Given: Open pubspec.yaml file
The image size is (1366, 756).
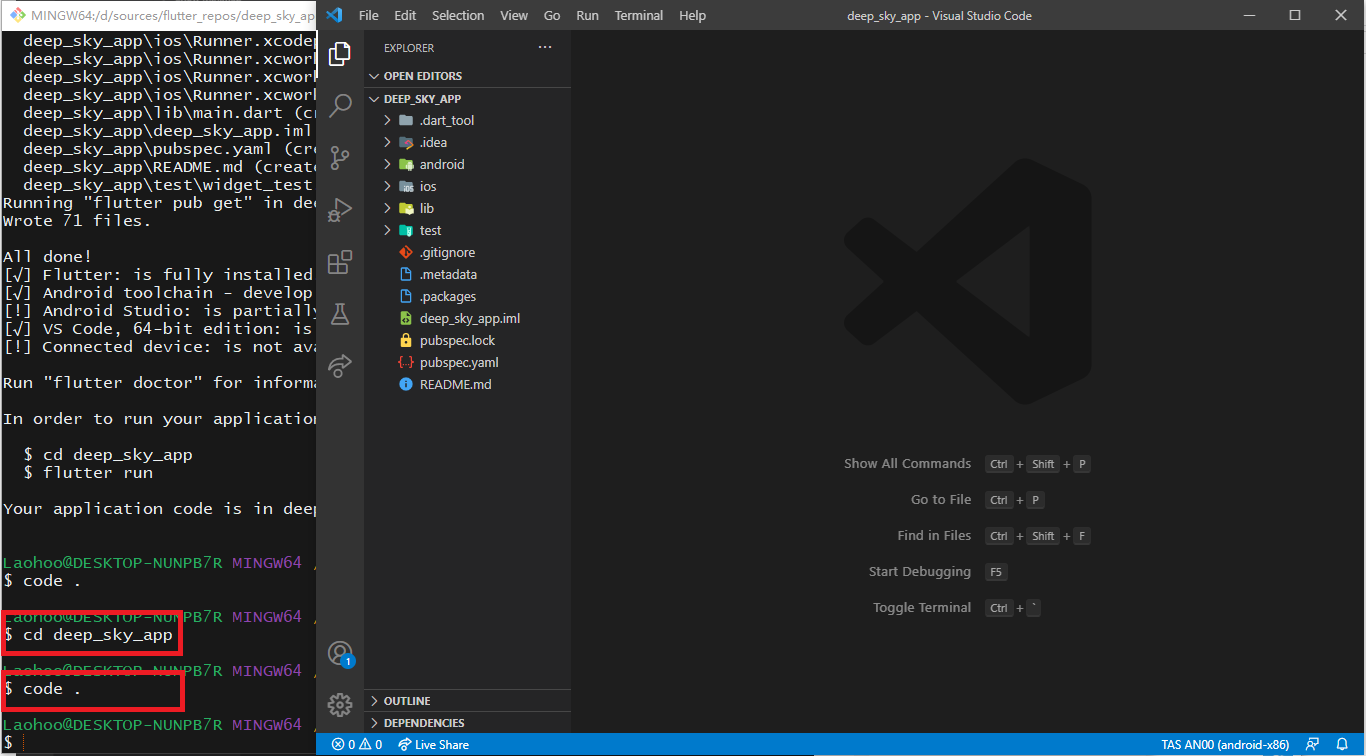Looking at the screenshot, I should 467,362.
